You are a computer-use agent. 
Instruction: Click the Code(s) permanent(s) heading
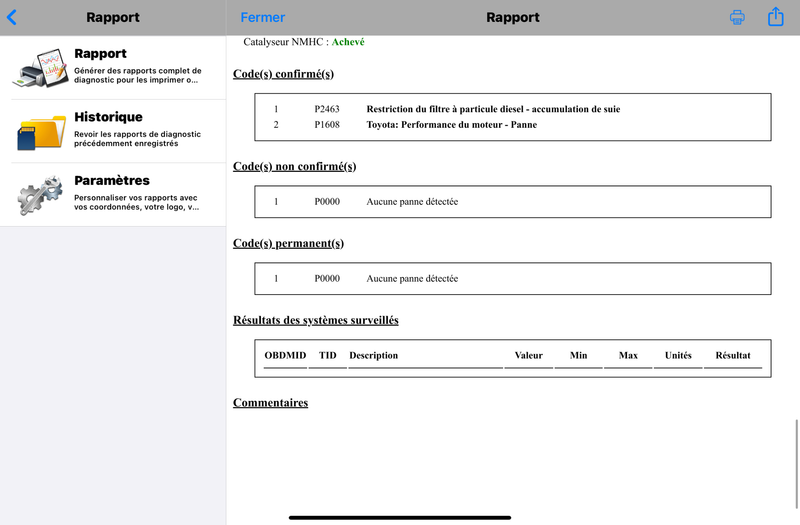(x=288, y=243)
